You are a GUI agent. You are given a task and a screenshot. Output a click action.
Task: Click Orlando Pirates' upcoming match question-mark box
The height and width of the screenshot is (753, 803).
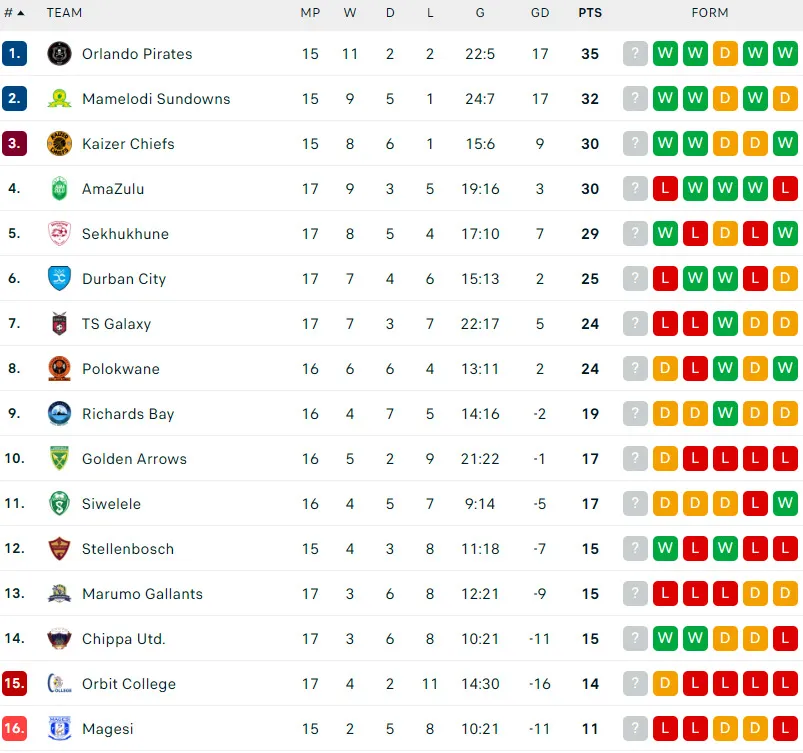pyautogui.click(x=635, y=54)
